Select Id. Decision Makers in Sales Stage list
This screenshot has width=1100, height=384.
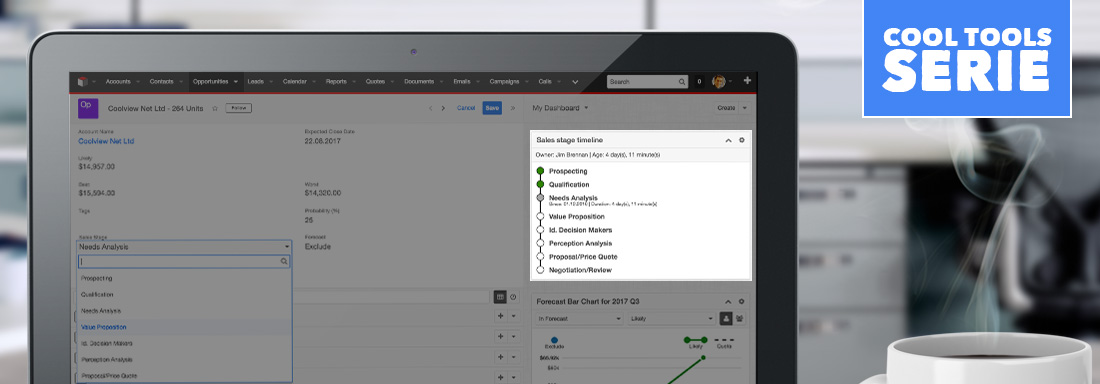[185, 343]
